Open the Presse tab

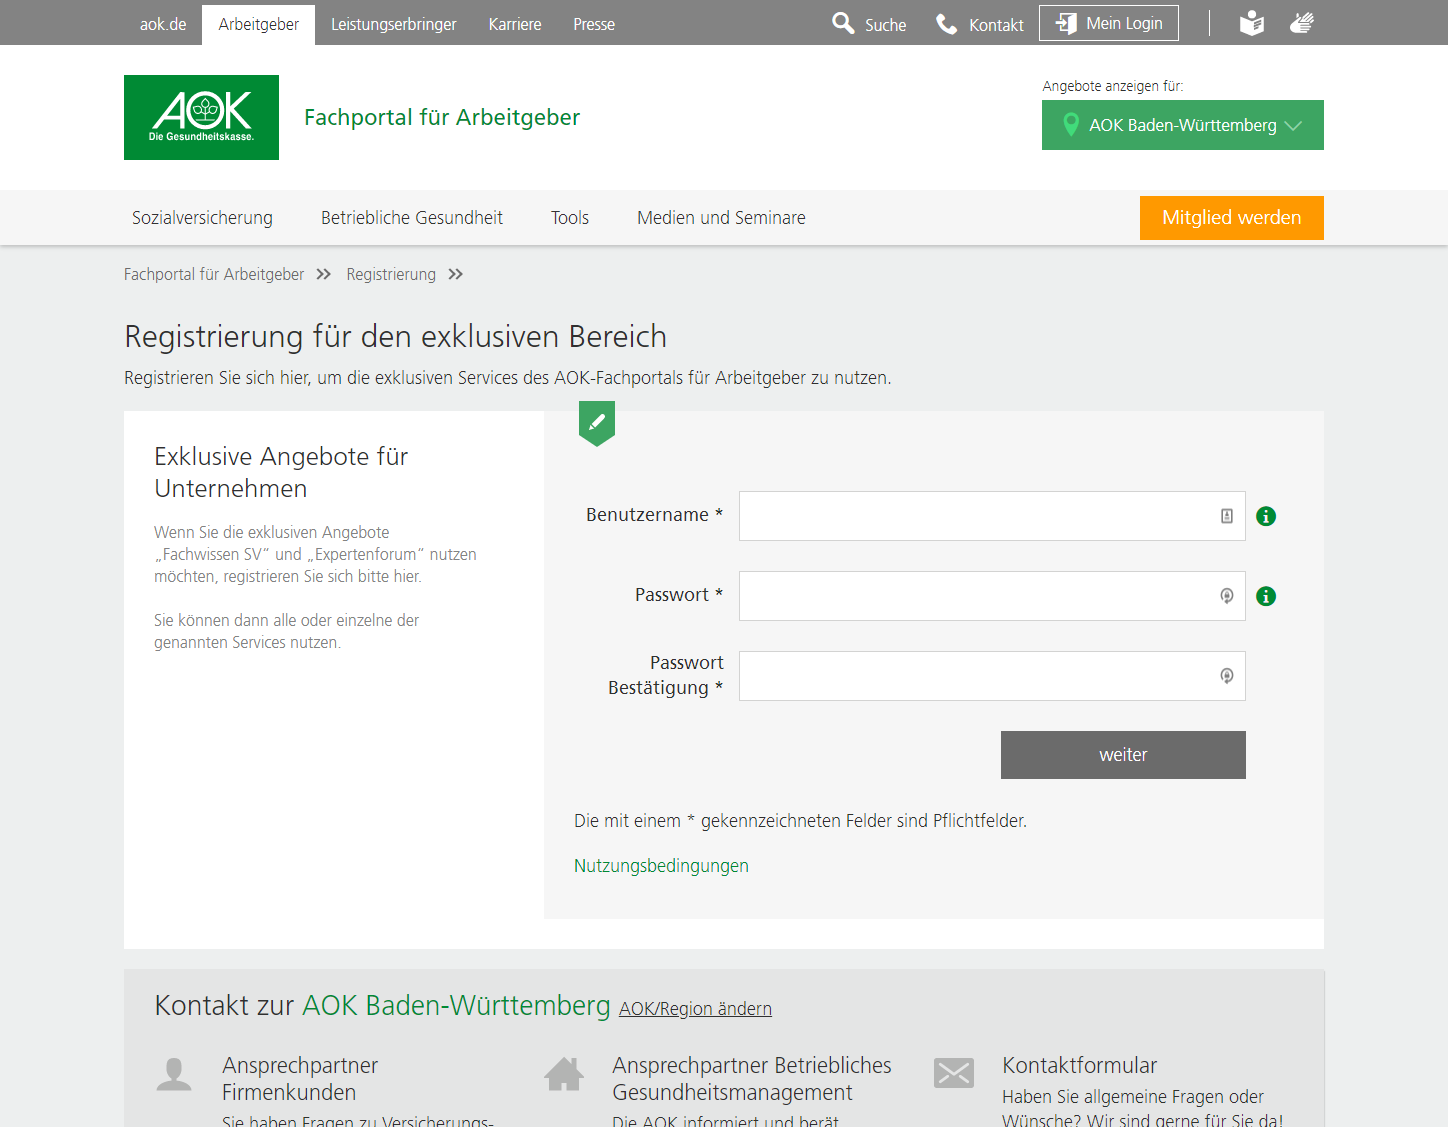point(594,24)
